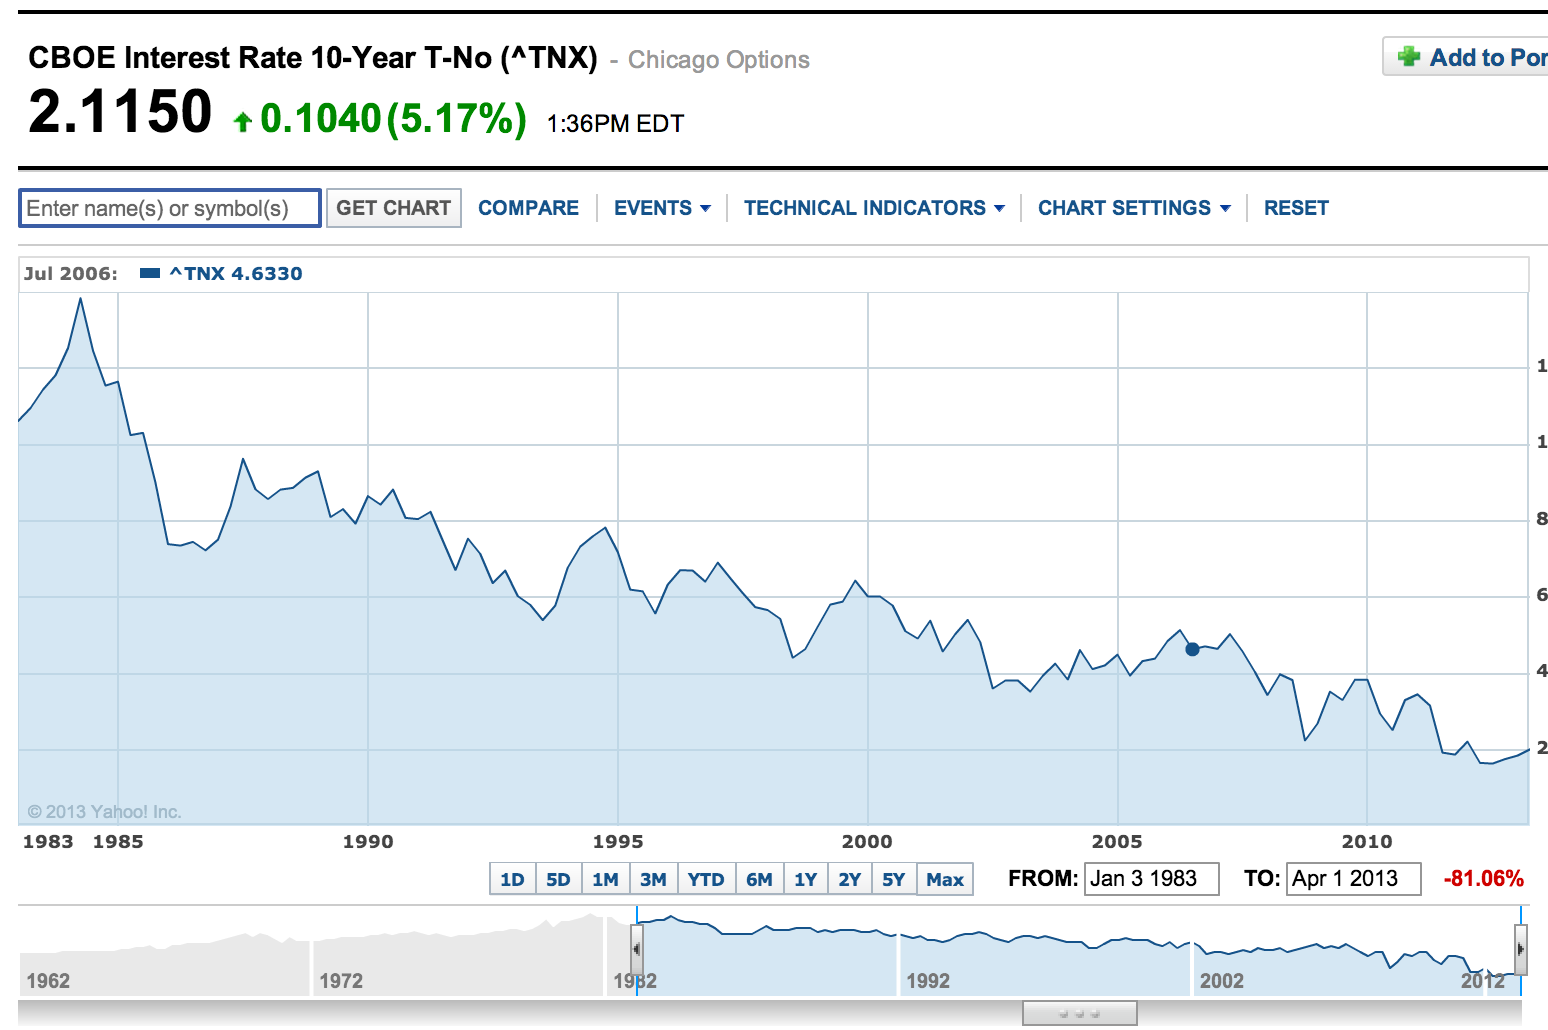Click the ^TNX 4.6330 legend label
Image resolution: width=1548 pixels, height=1030 pixels.
point(236,273)
